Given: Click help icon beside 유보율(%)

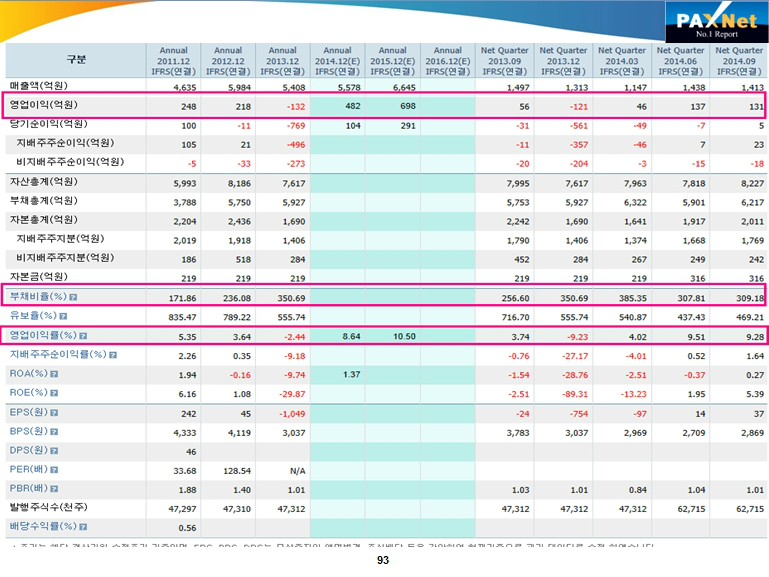Looking at the screenshot, I should coord(66,316).
